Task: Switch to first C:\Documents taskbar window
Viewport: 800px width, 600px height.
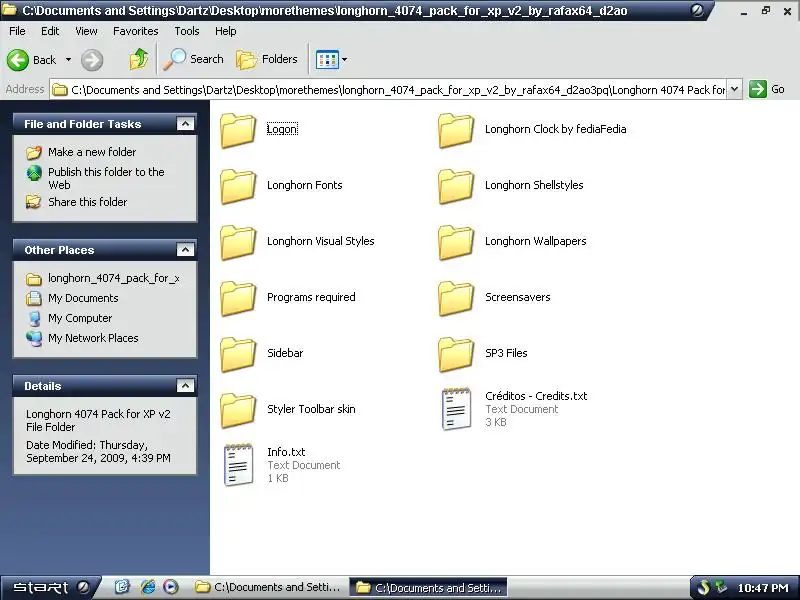Action: (268, 587)
